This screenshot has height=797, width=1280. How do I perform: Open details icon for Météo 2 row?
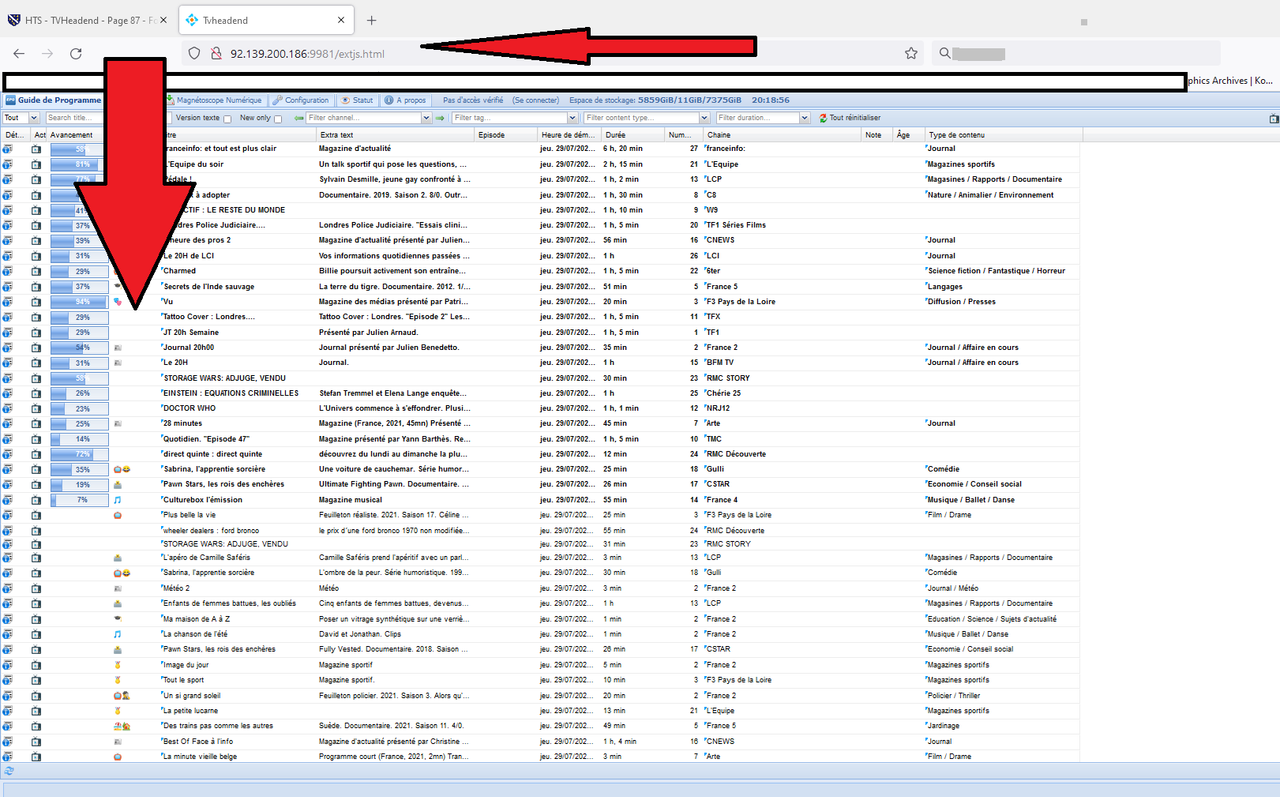(7, 588)
